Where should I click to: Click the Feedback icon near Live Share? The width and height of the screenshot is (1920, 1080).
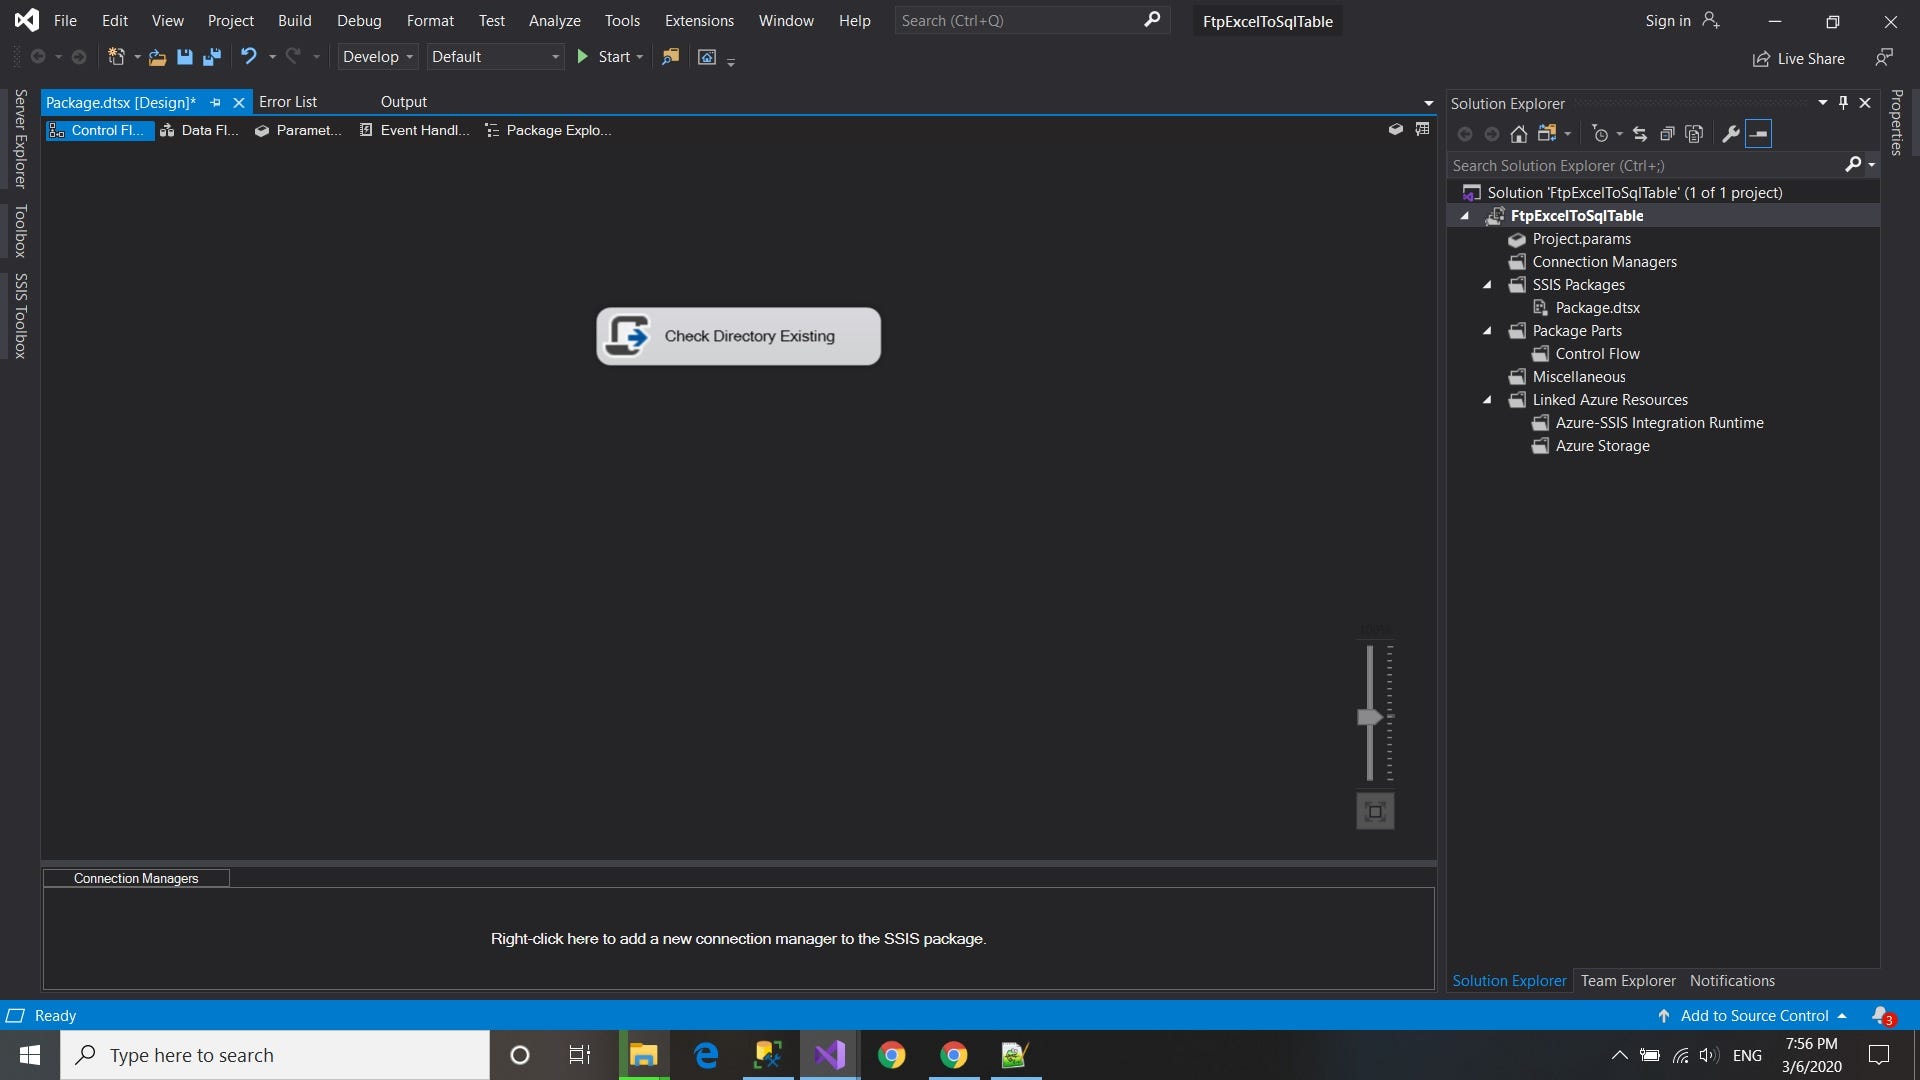point(1884,58)
